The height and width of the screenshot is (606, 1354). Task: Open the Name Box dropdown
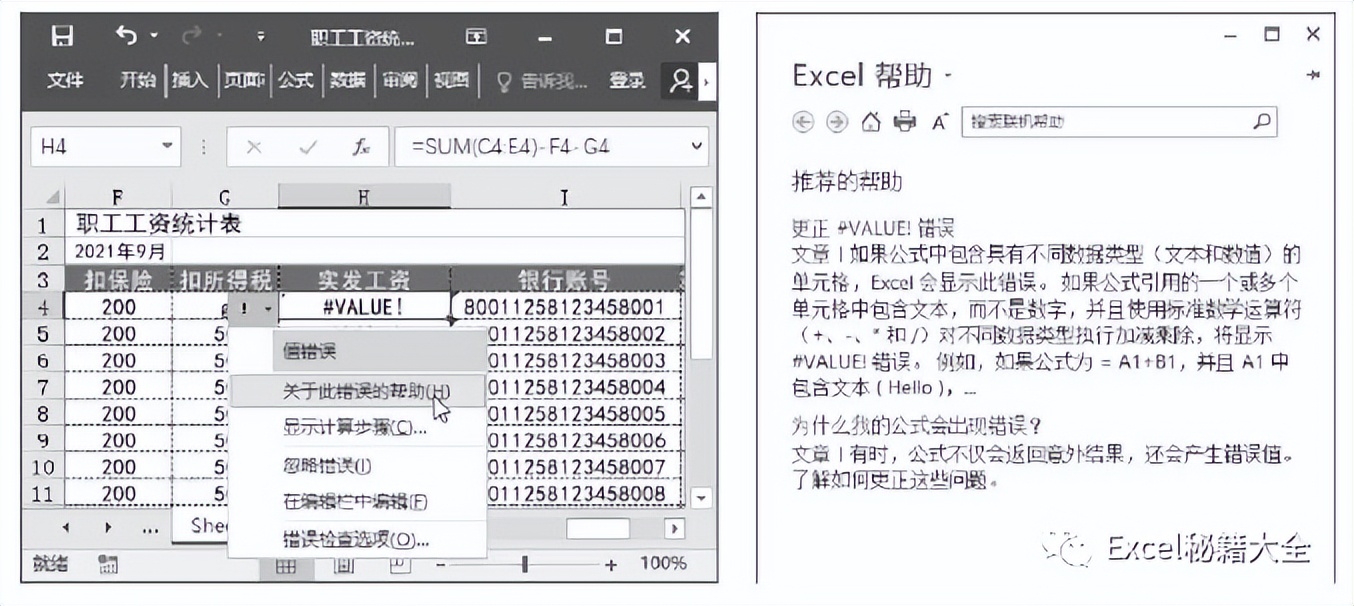coord(167,146)
